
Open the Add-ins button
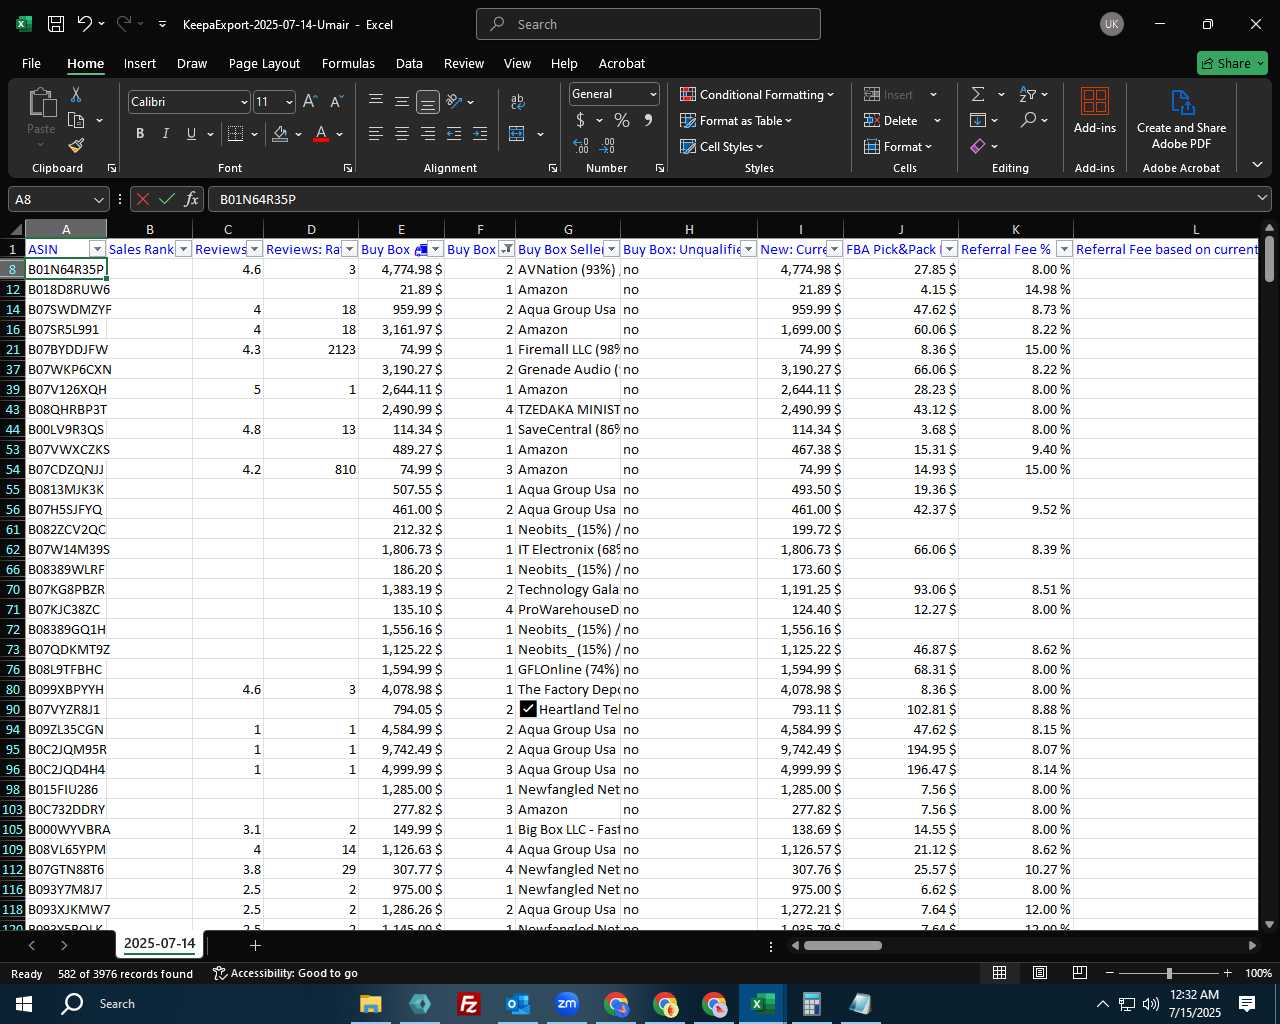pyautogui.click(x=1095, y=110)
